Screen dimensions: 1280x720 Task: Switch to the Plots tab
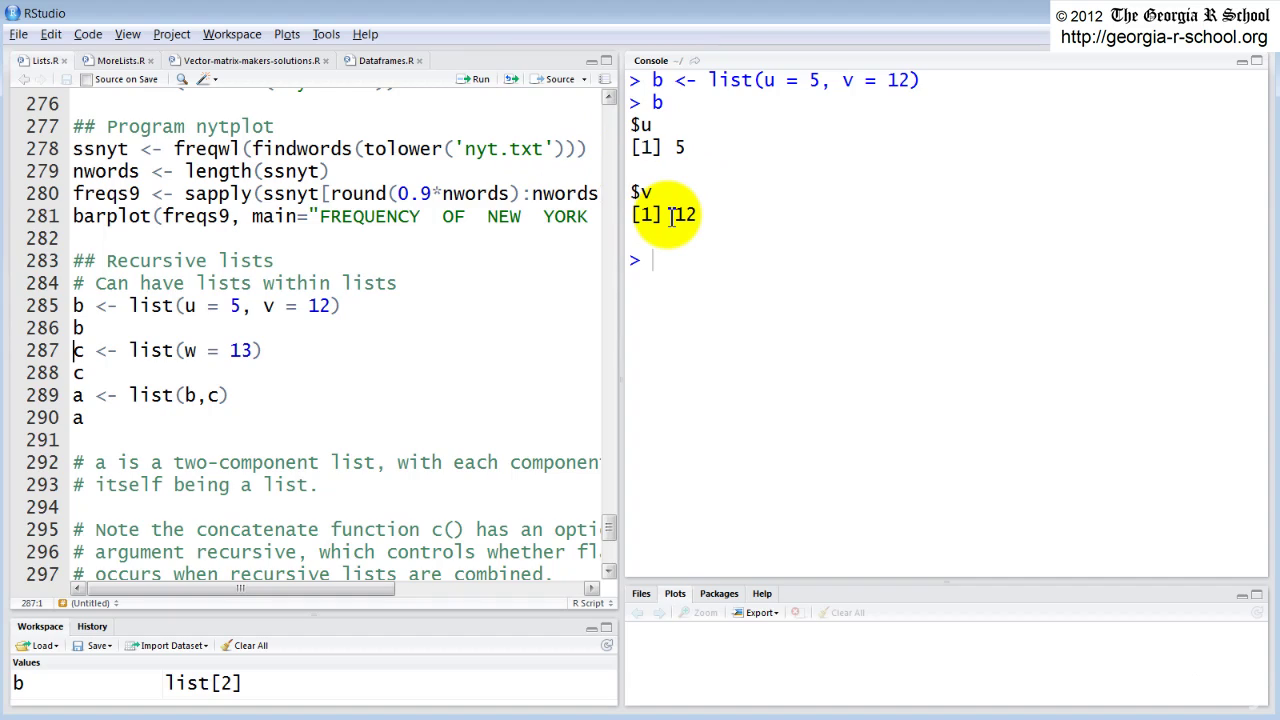tap(675, 594)
